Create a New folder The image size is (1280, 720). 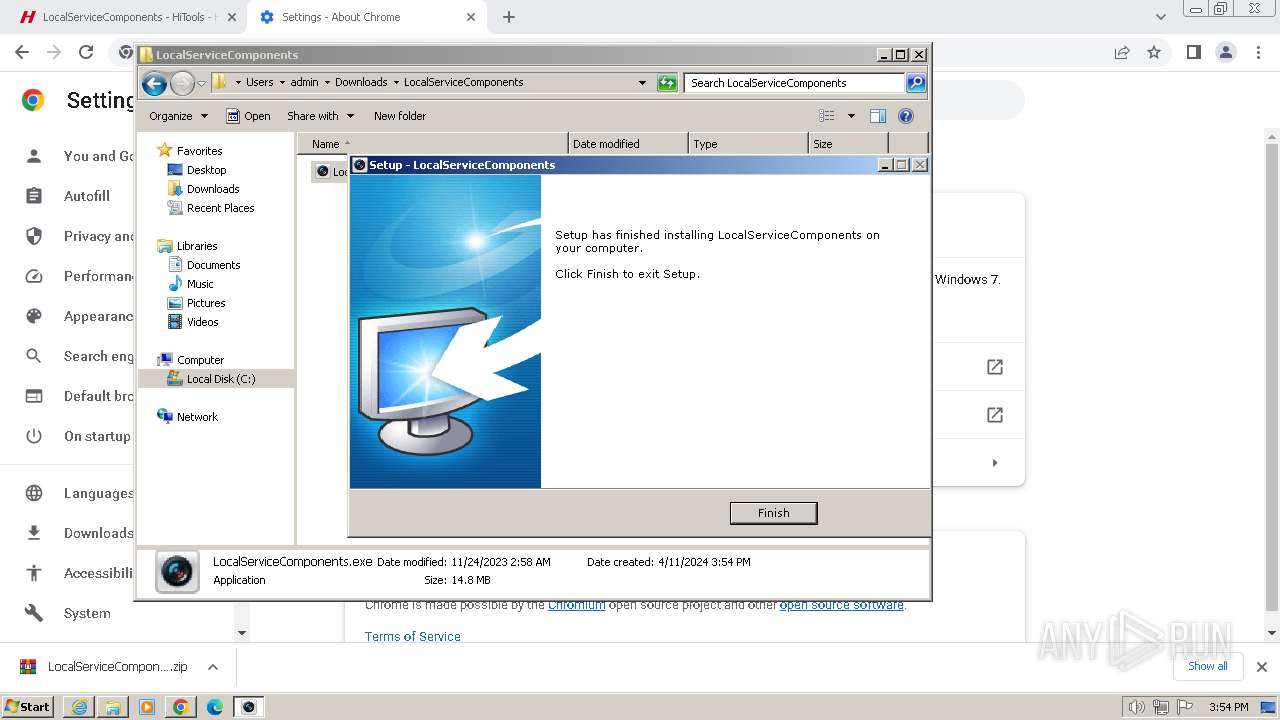(400, 116)
